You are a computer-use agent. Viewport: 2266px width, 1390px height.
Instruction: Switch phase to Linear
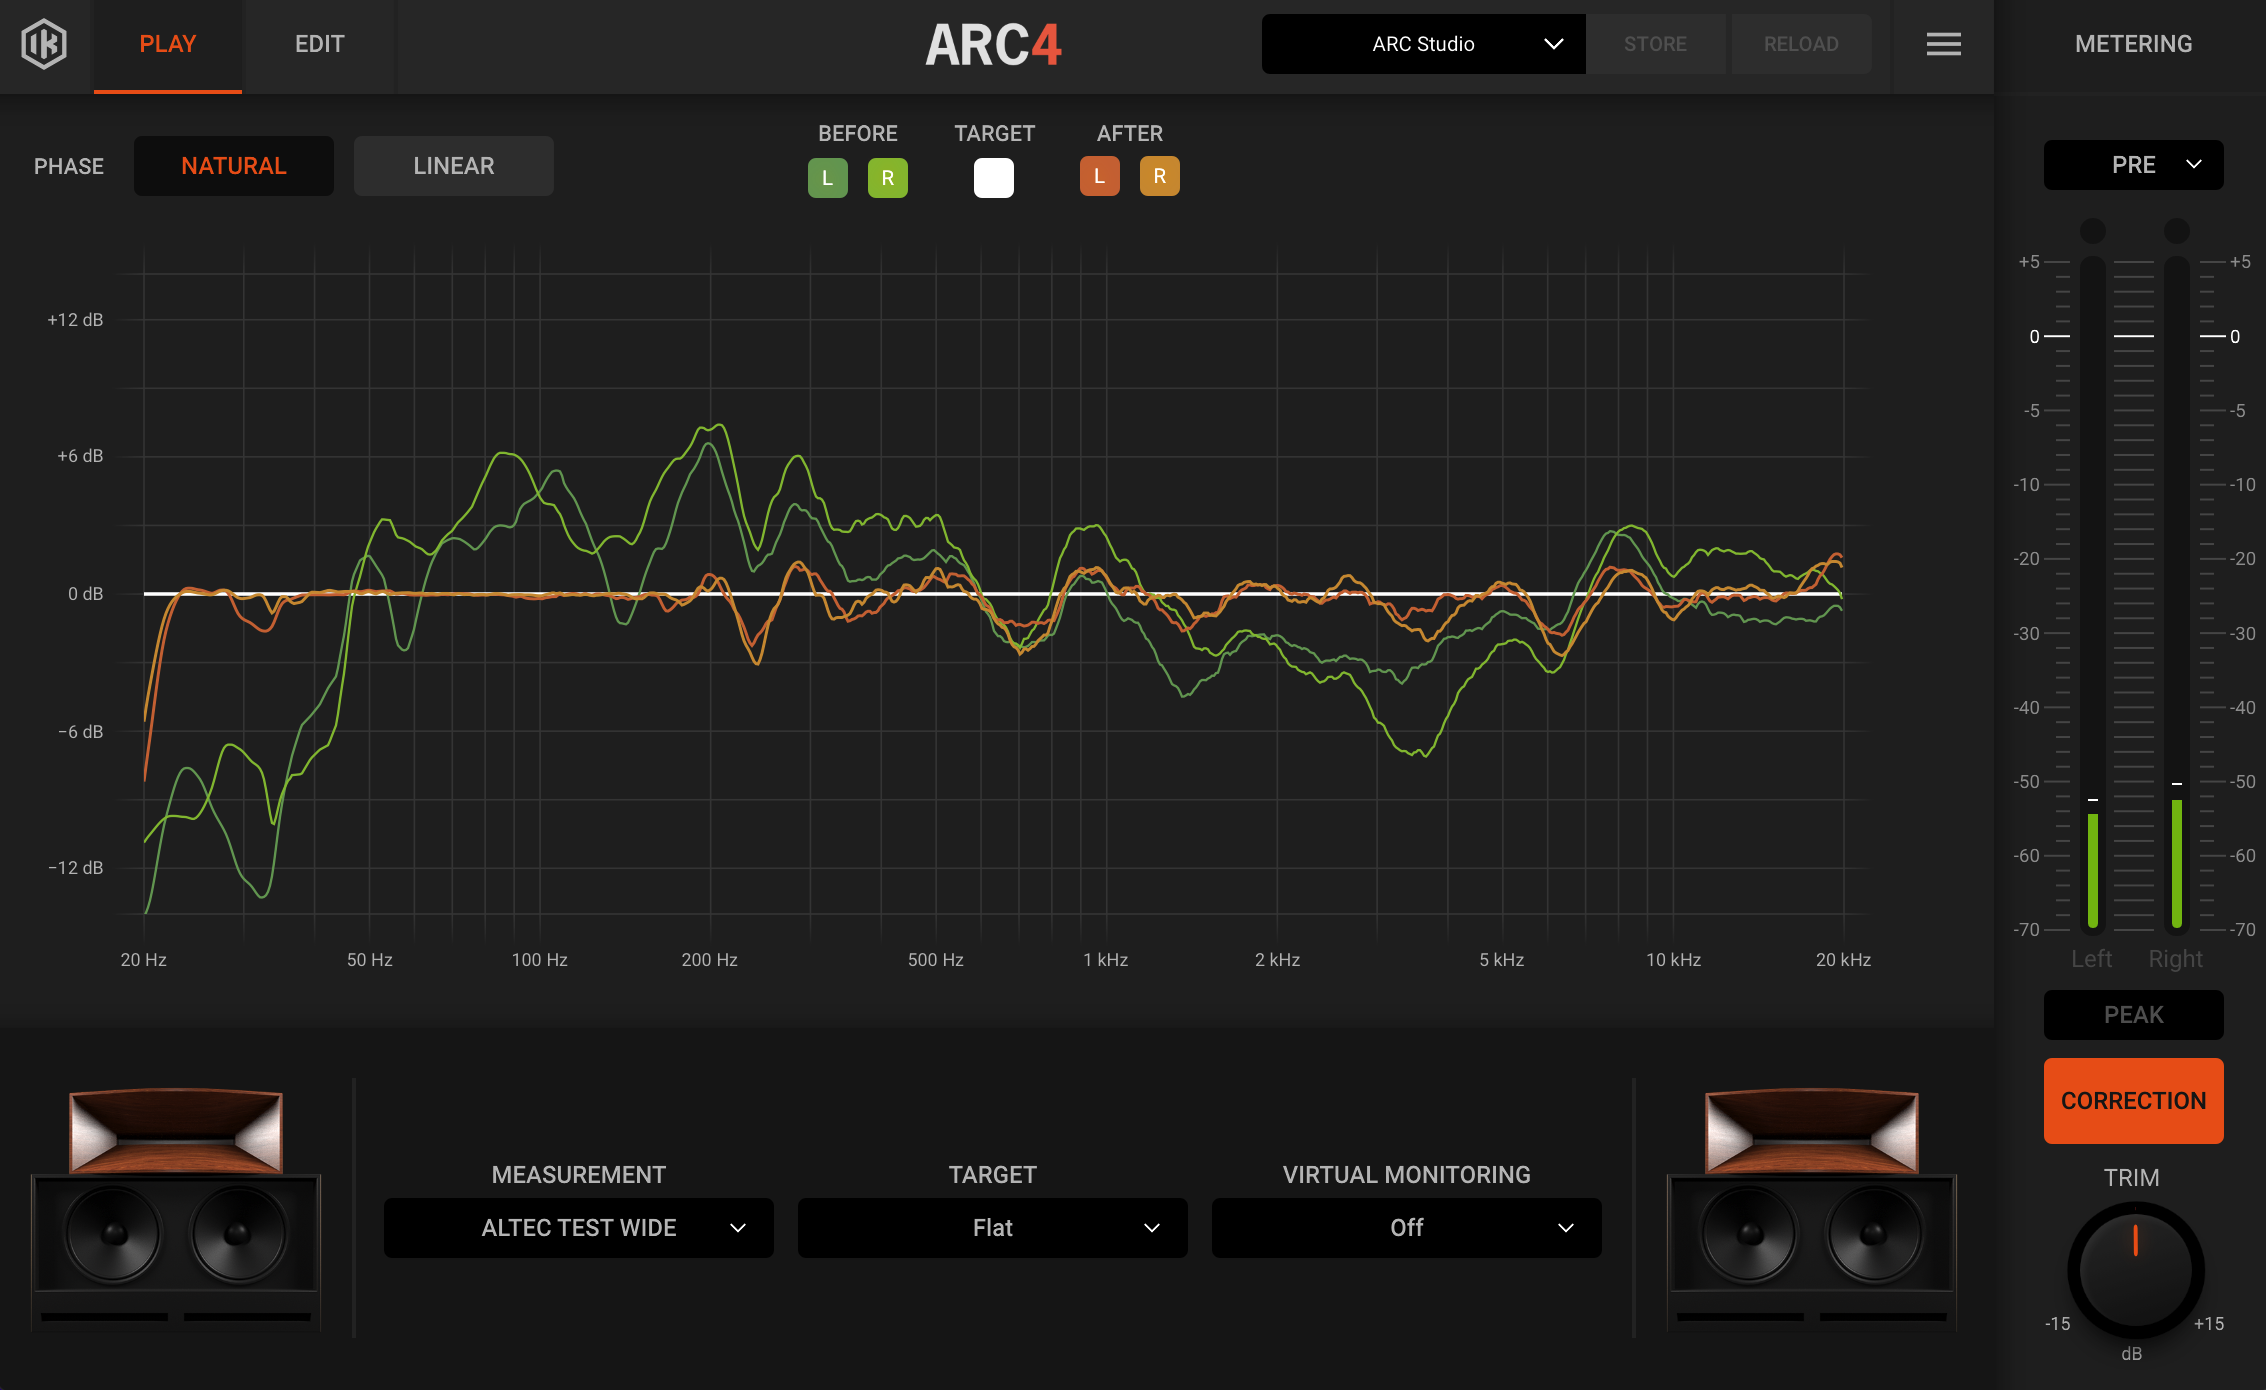coord(453,166)
